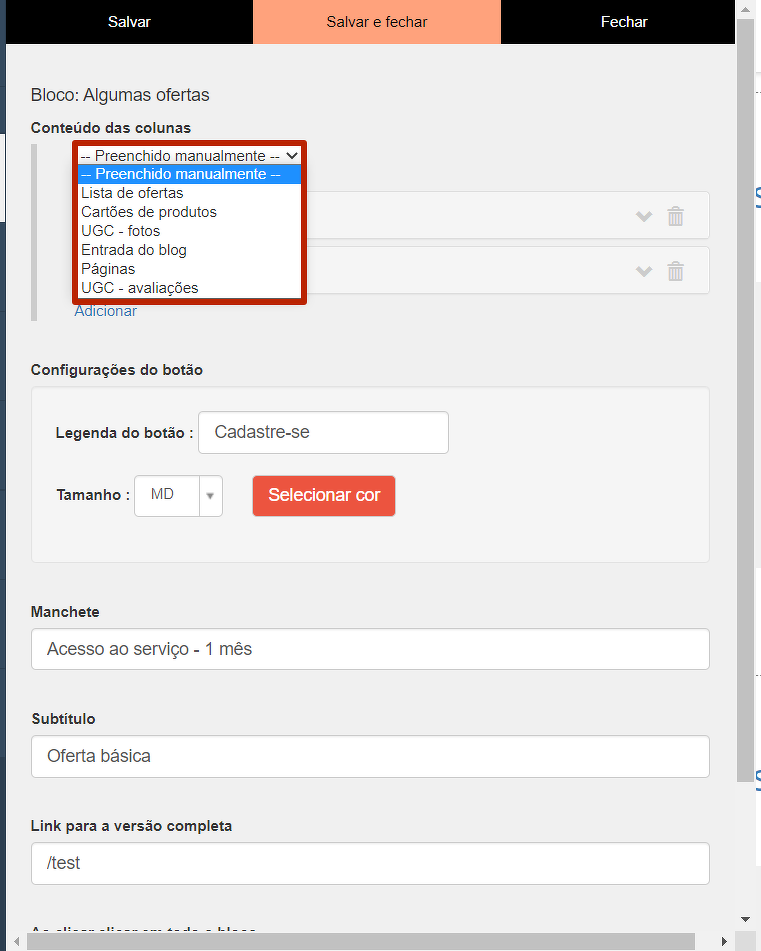Click into the Manchete input field
This screenshot has height=951, width=761.
[x=370, y=649]
